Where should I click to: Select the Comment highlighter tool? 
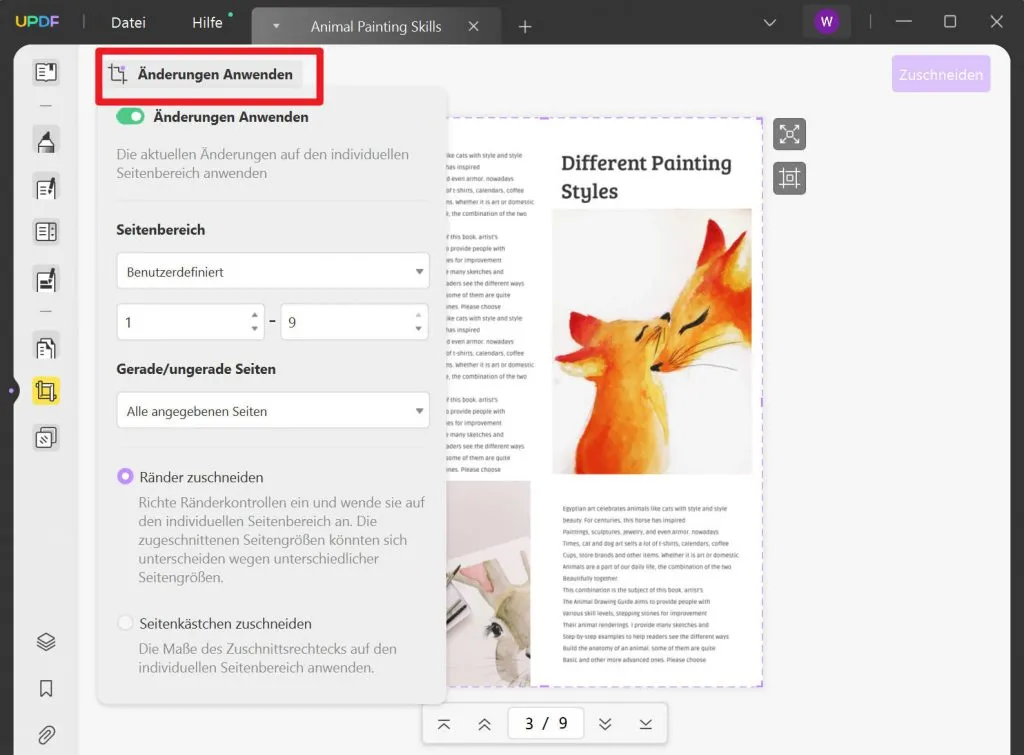pos(46,141)
